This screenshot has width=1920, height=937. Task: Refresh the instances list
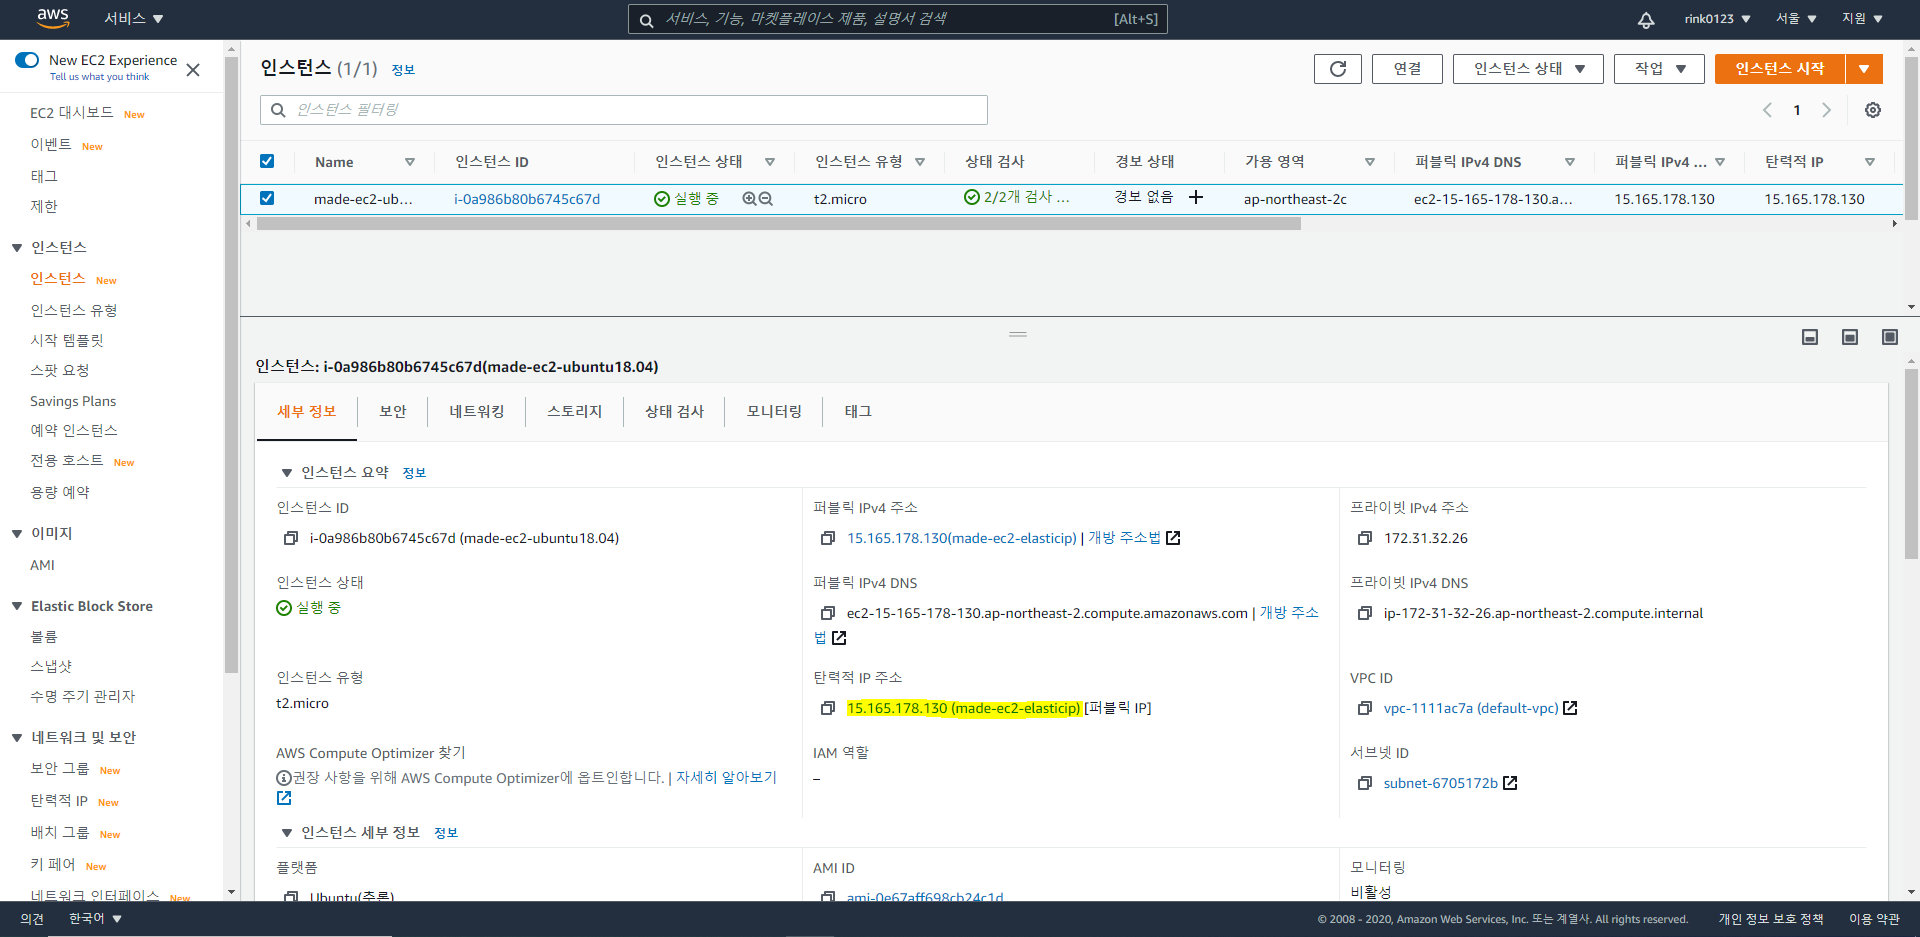1338,69
